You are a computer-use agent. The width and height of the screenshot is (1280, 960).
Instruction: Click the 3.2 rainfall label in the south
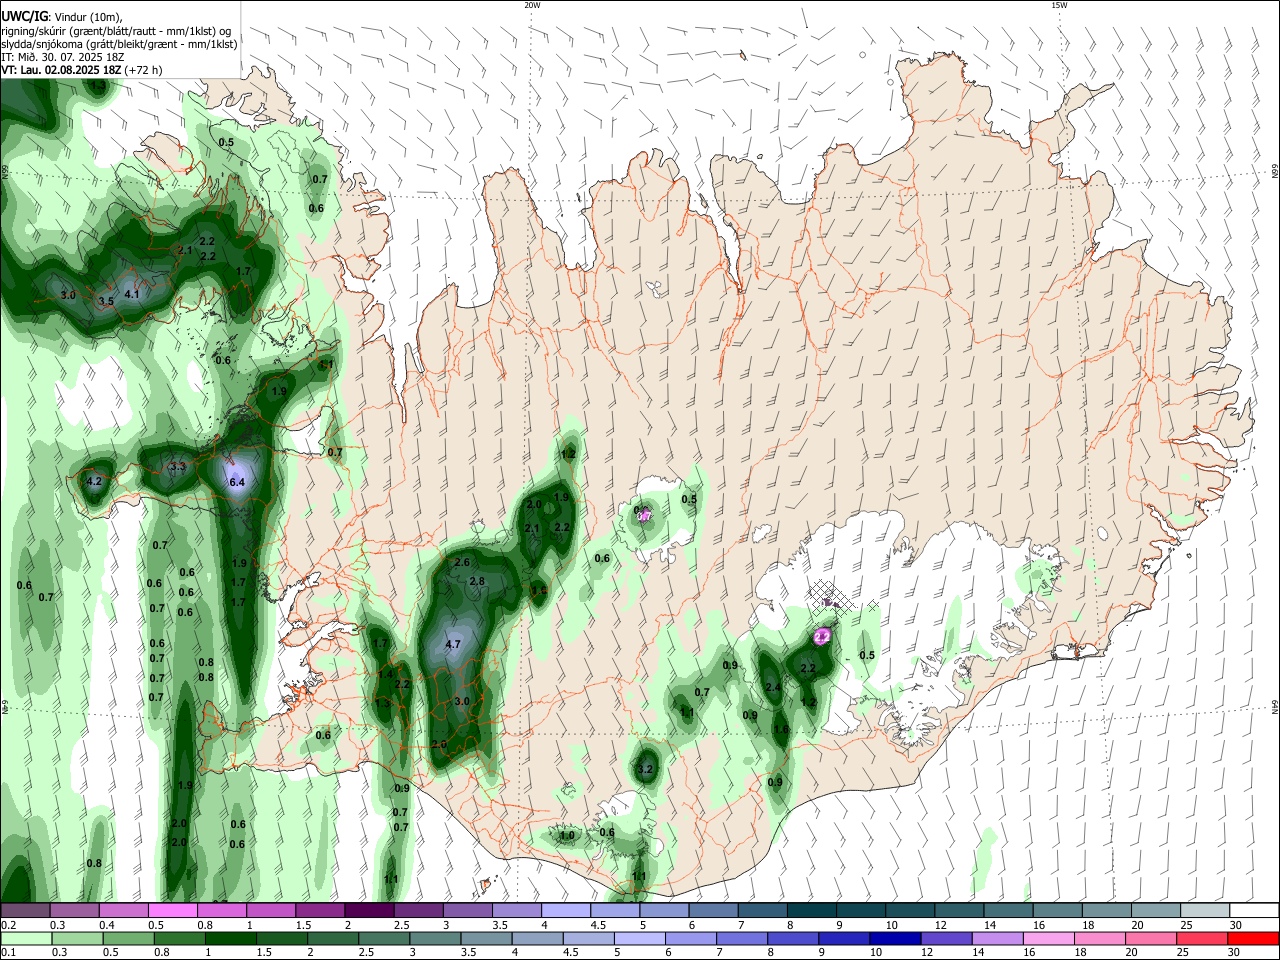[x=645, y=769]
